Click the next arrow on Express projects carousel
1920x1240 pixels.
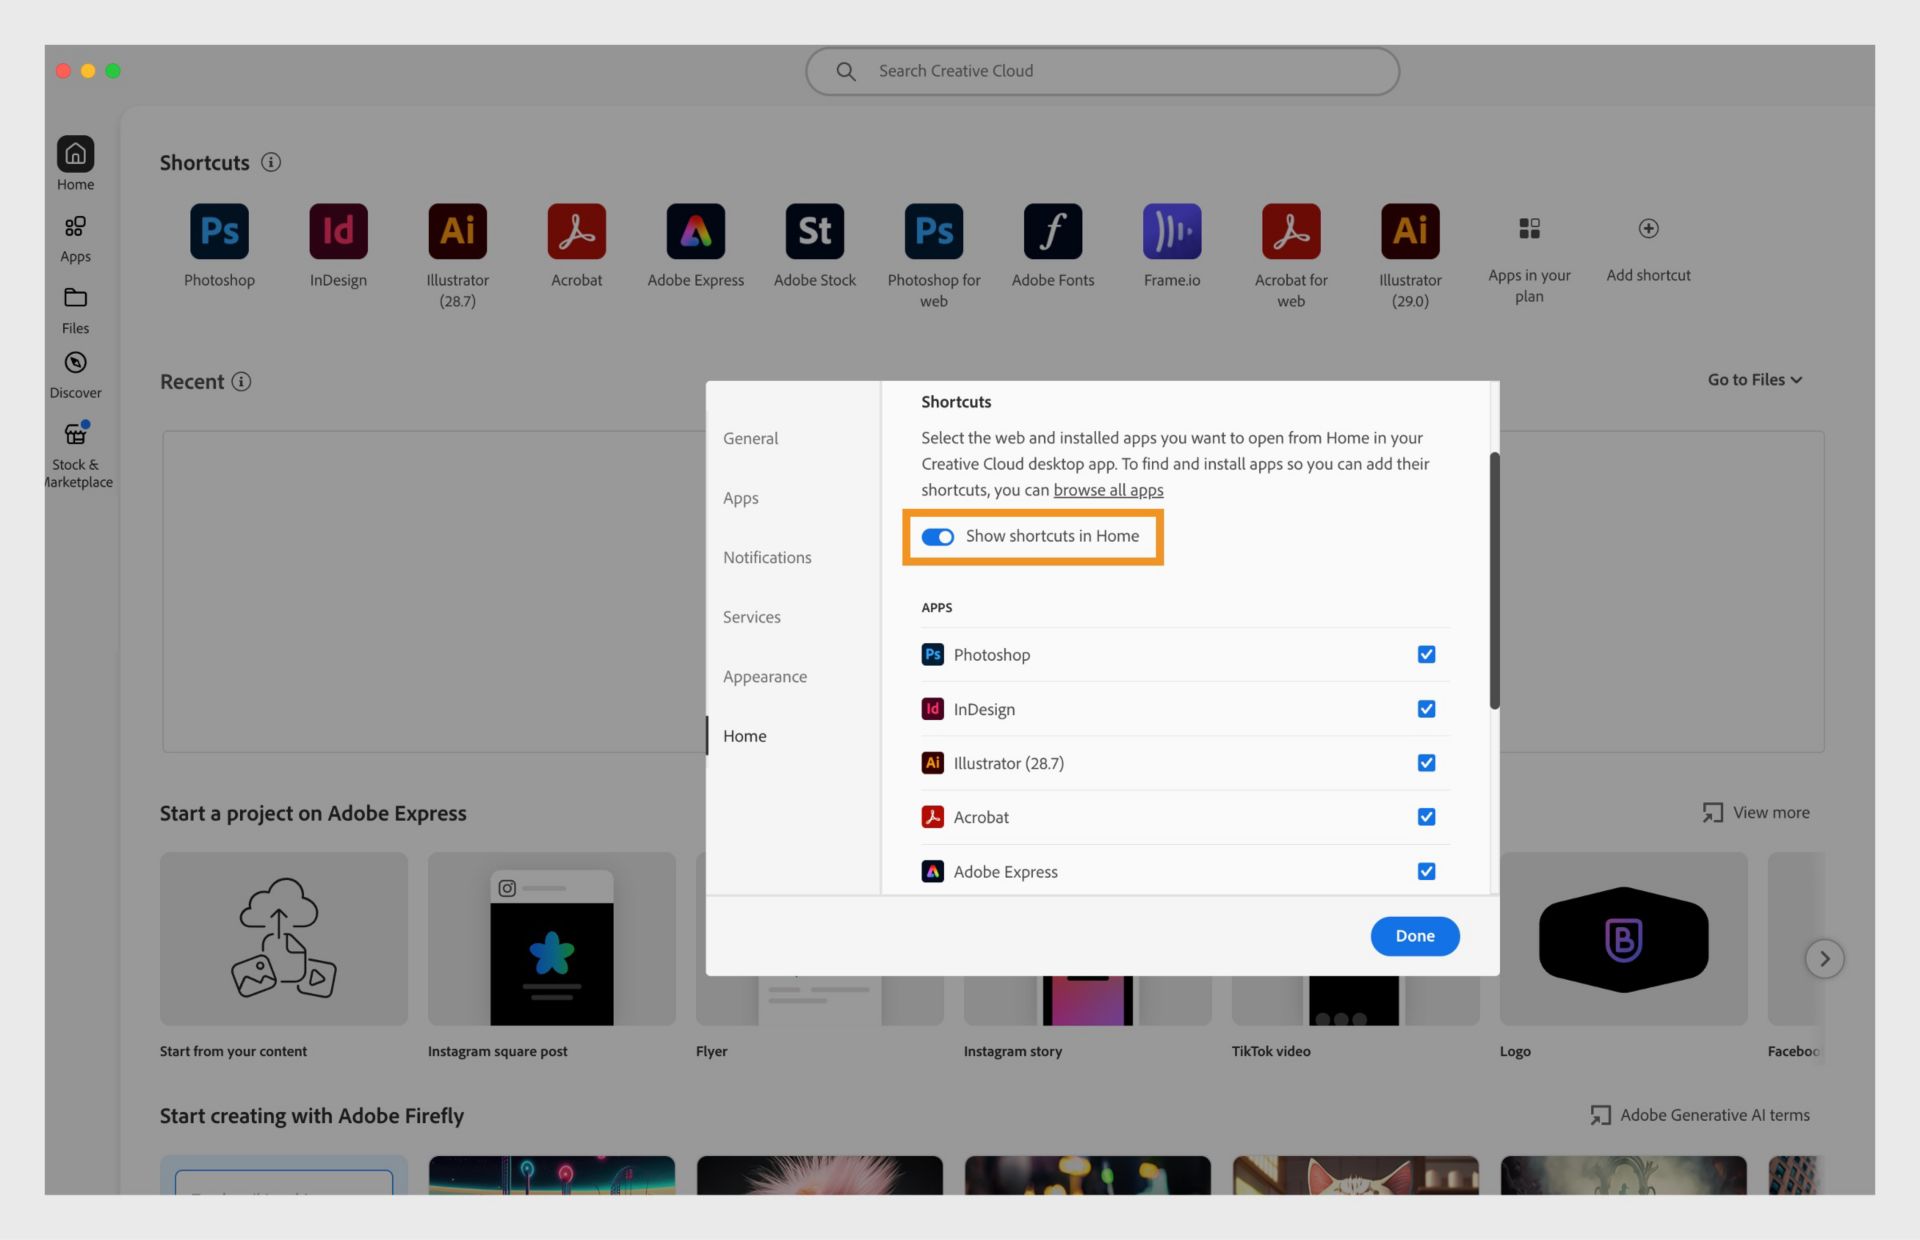pyautogui.click(x=1825, y=958)
